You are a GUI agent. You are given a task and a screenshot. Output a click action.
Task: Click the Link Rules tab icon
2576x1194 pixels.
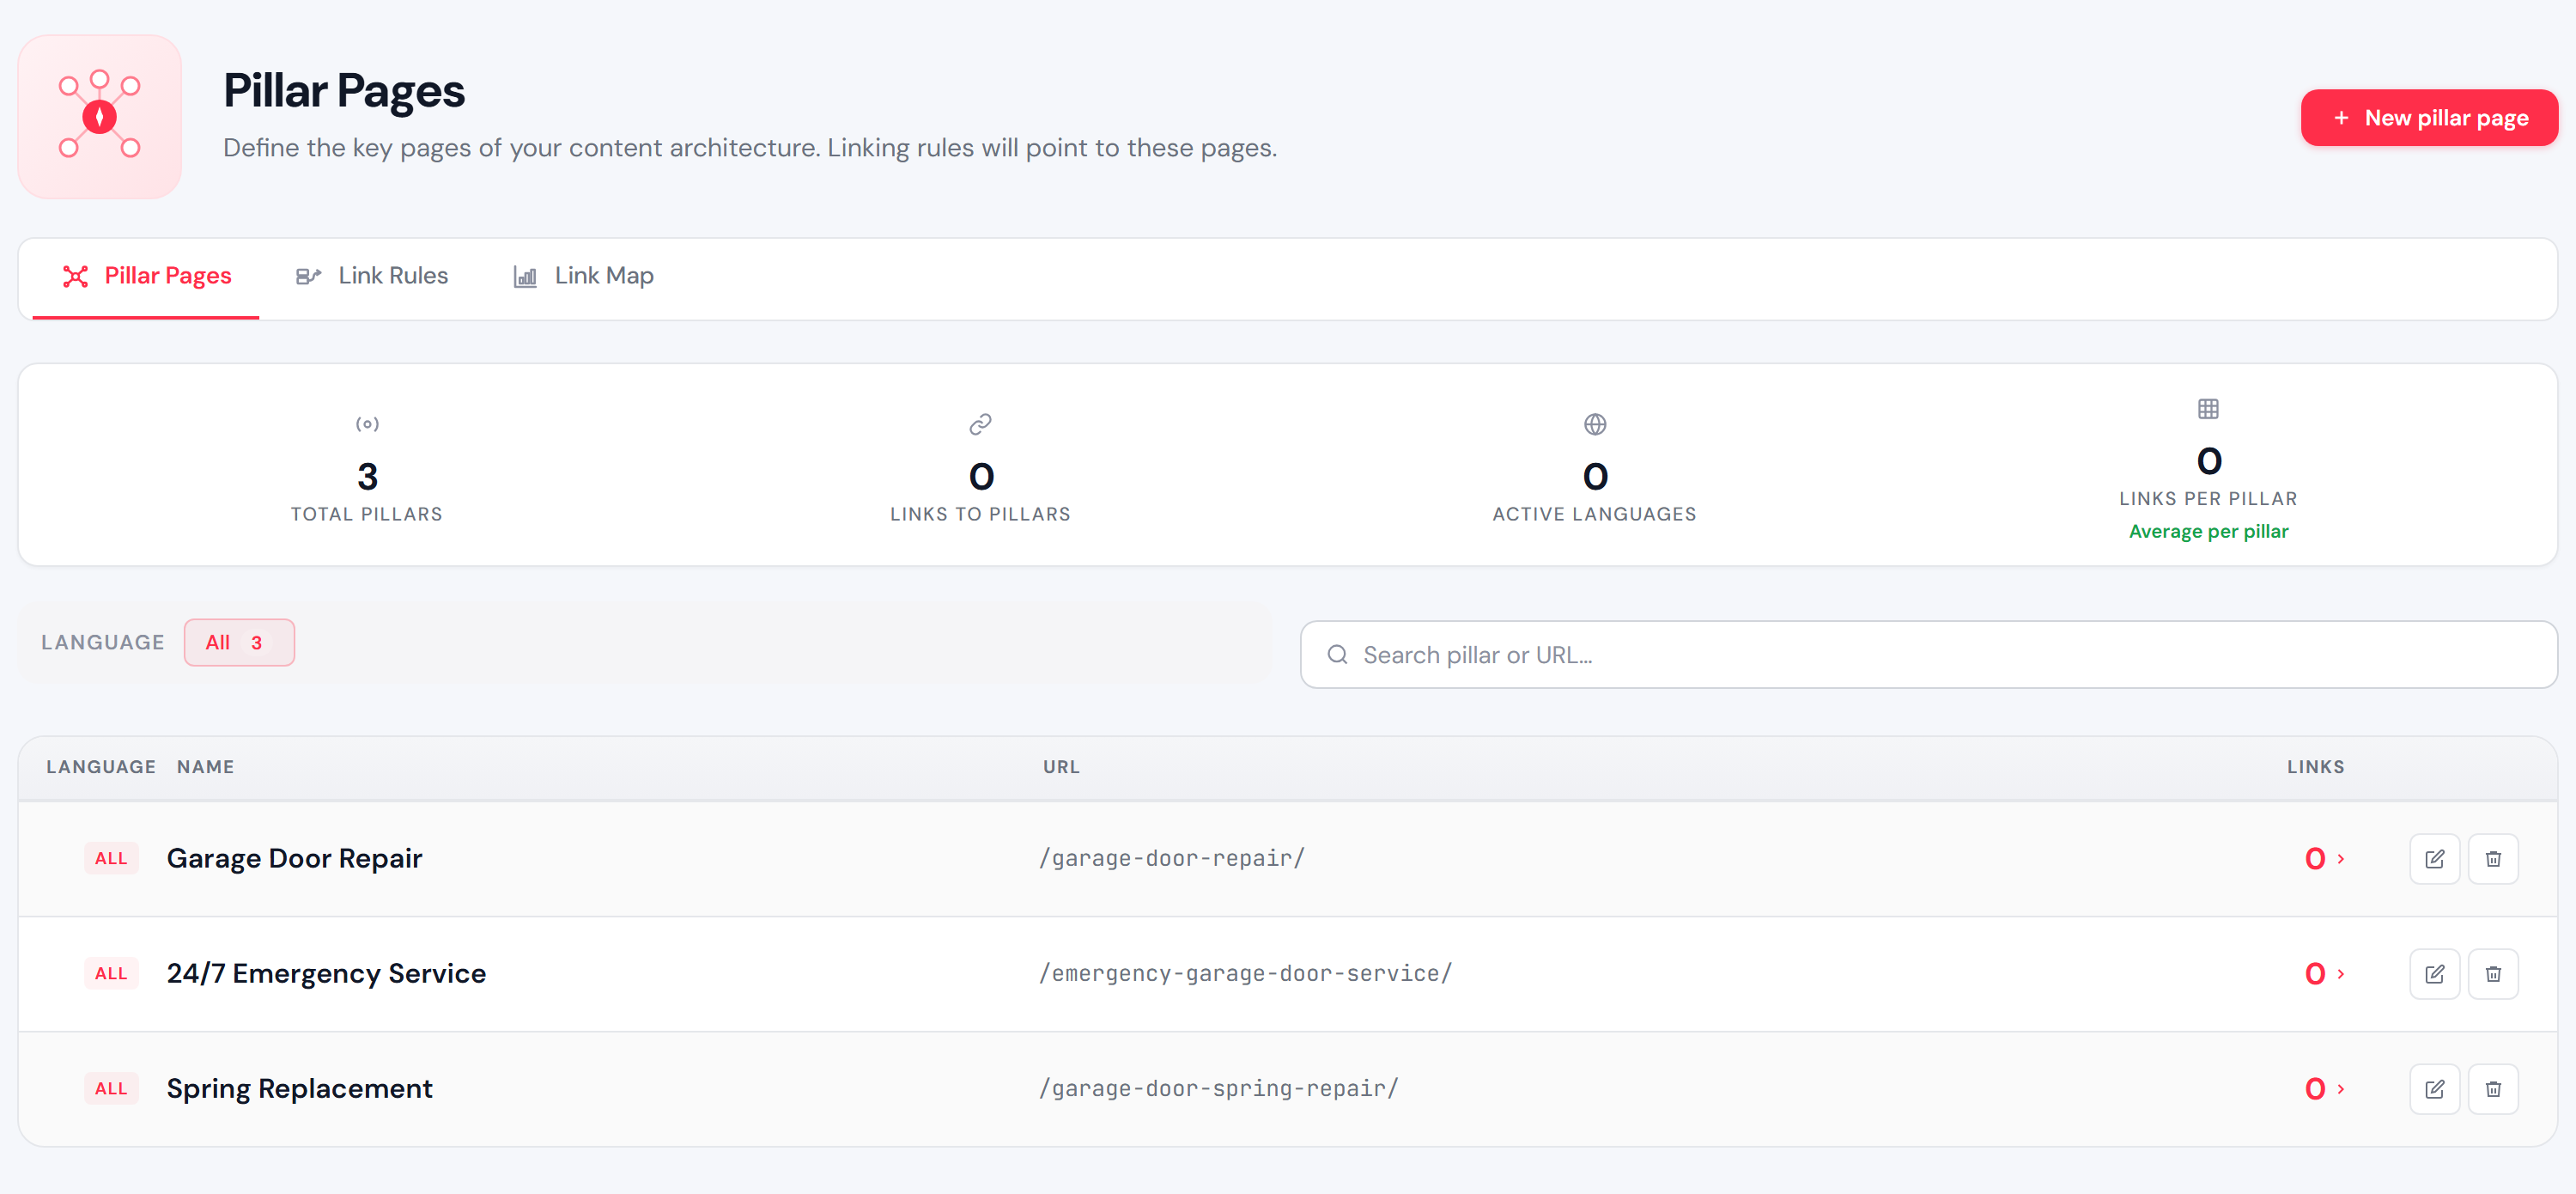308,277
